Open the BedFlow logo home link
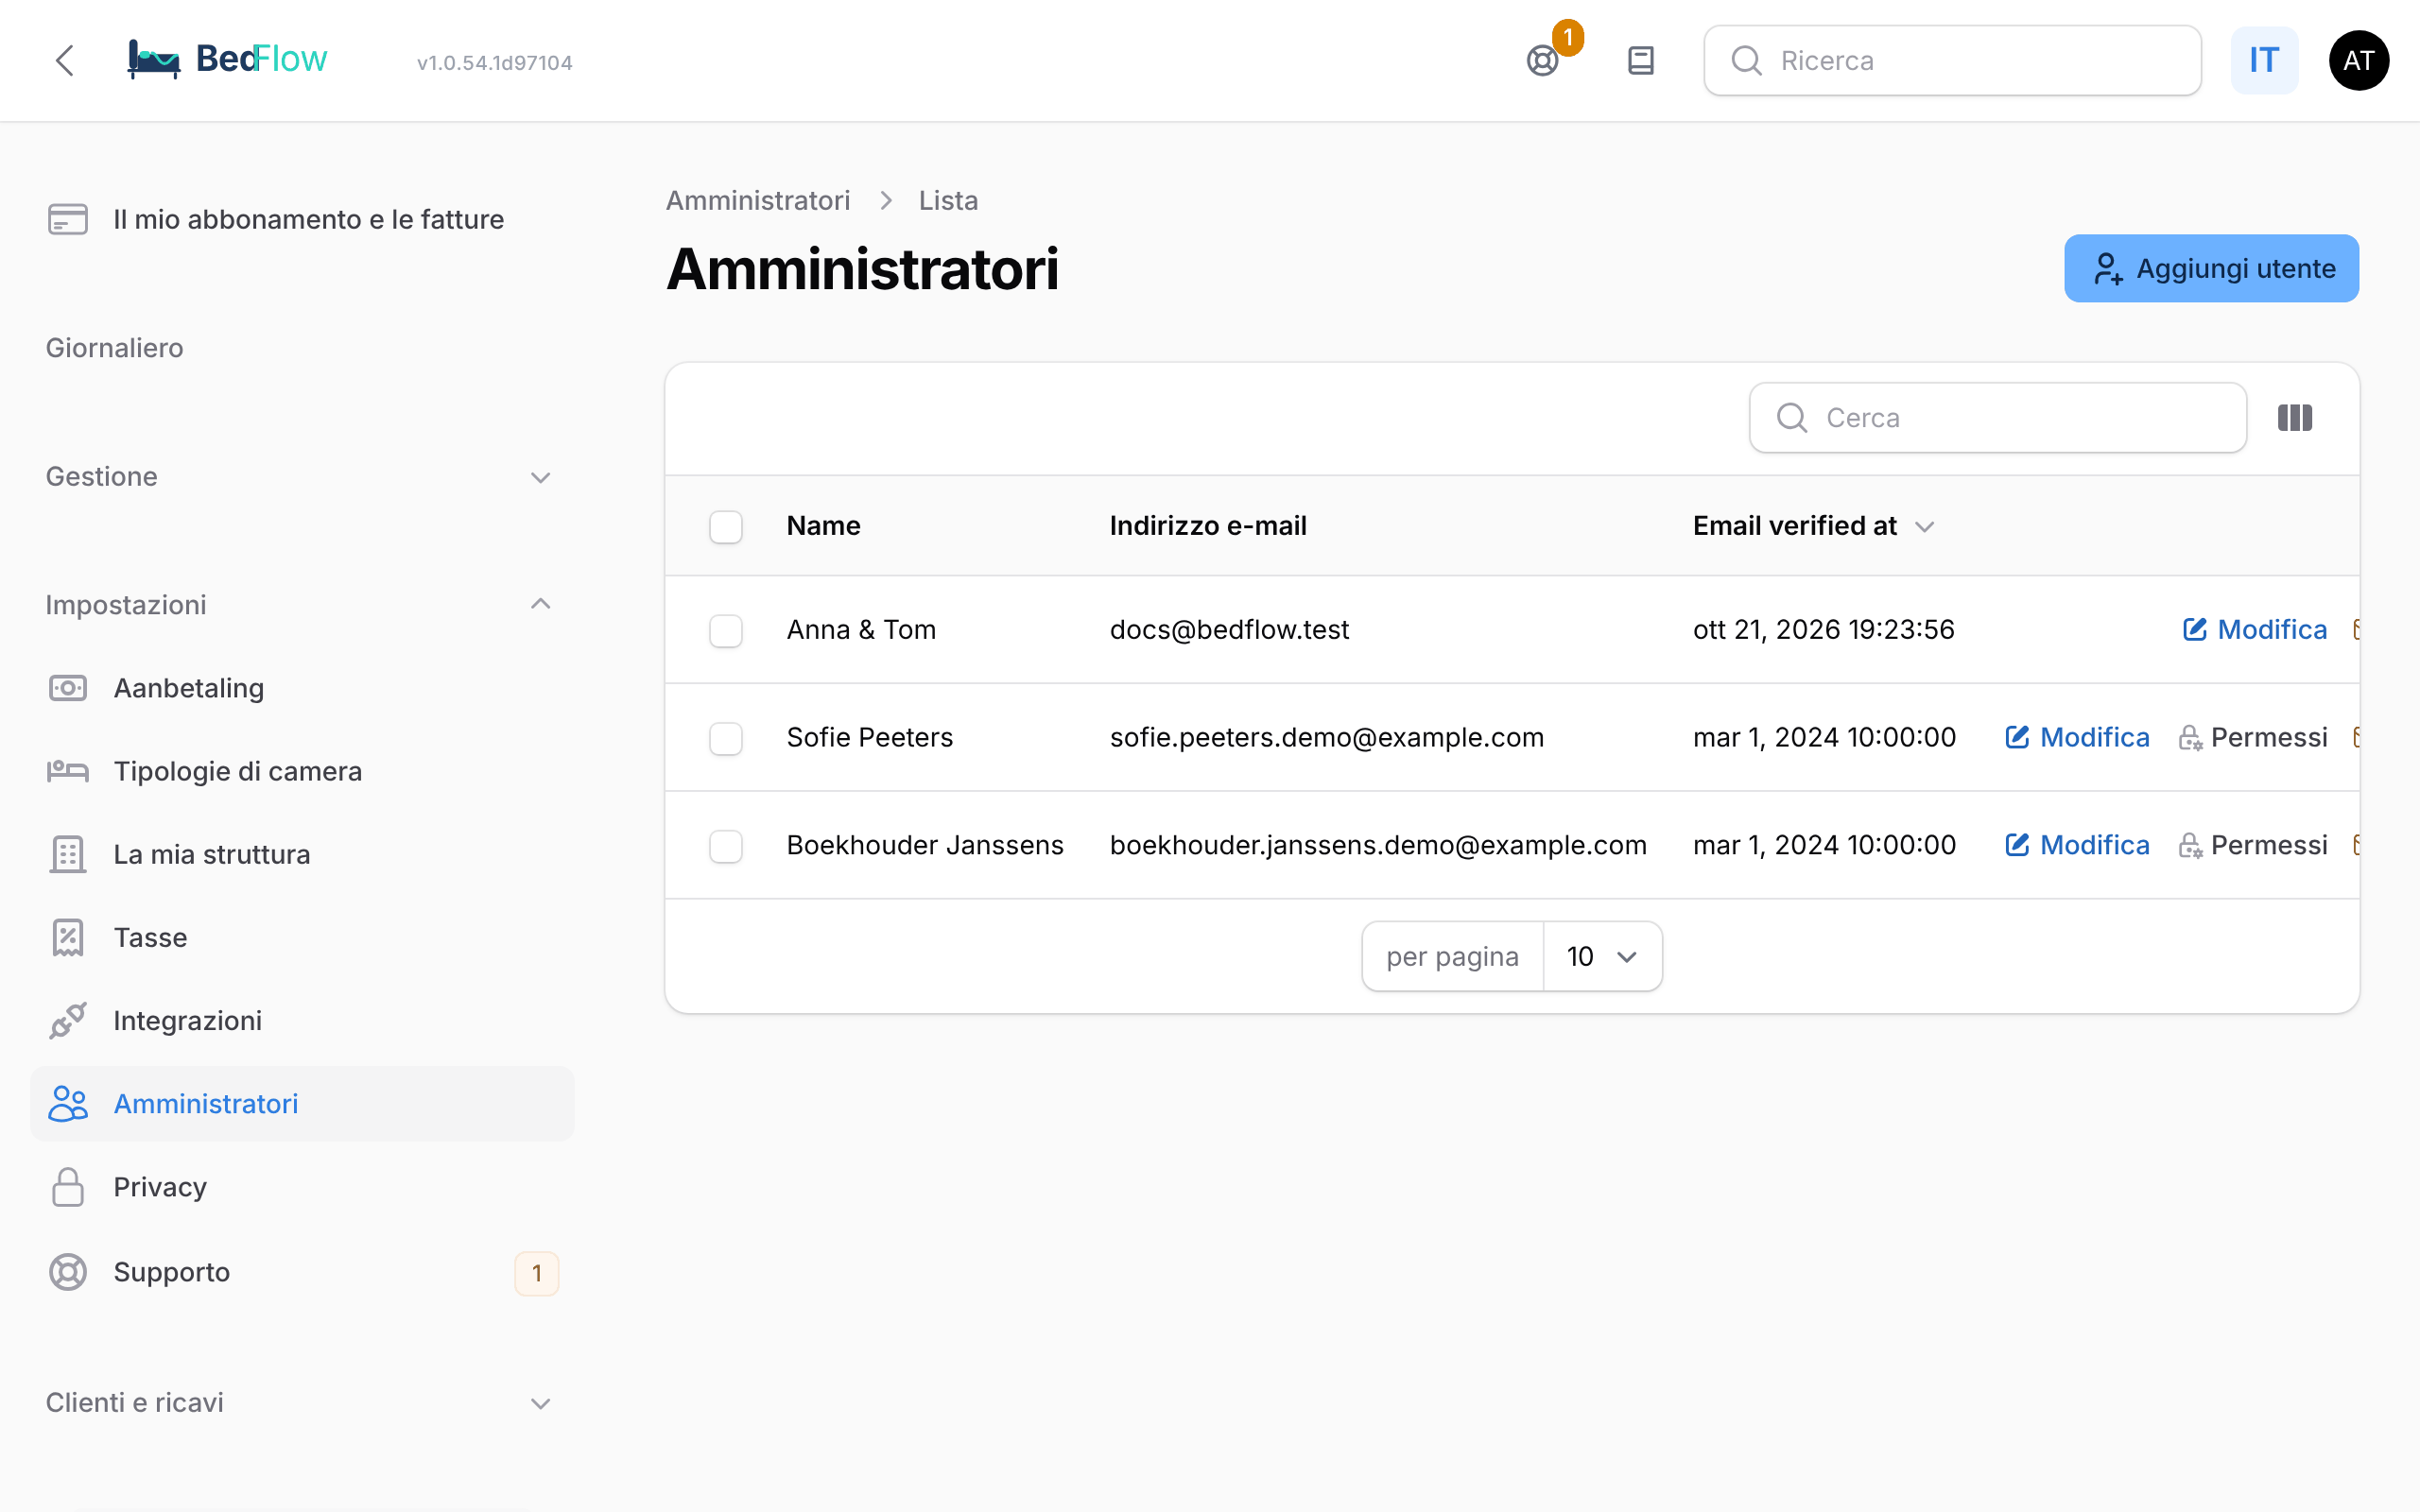 coord(227,59)
